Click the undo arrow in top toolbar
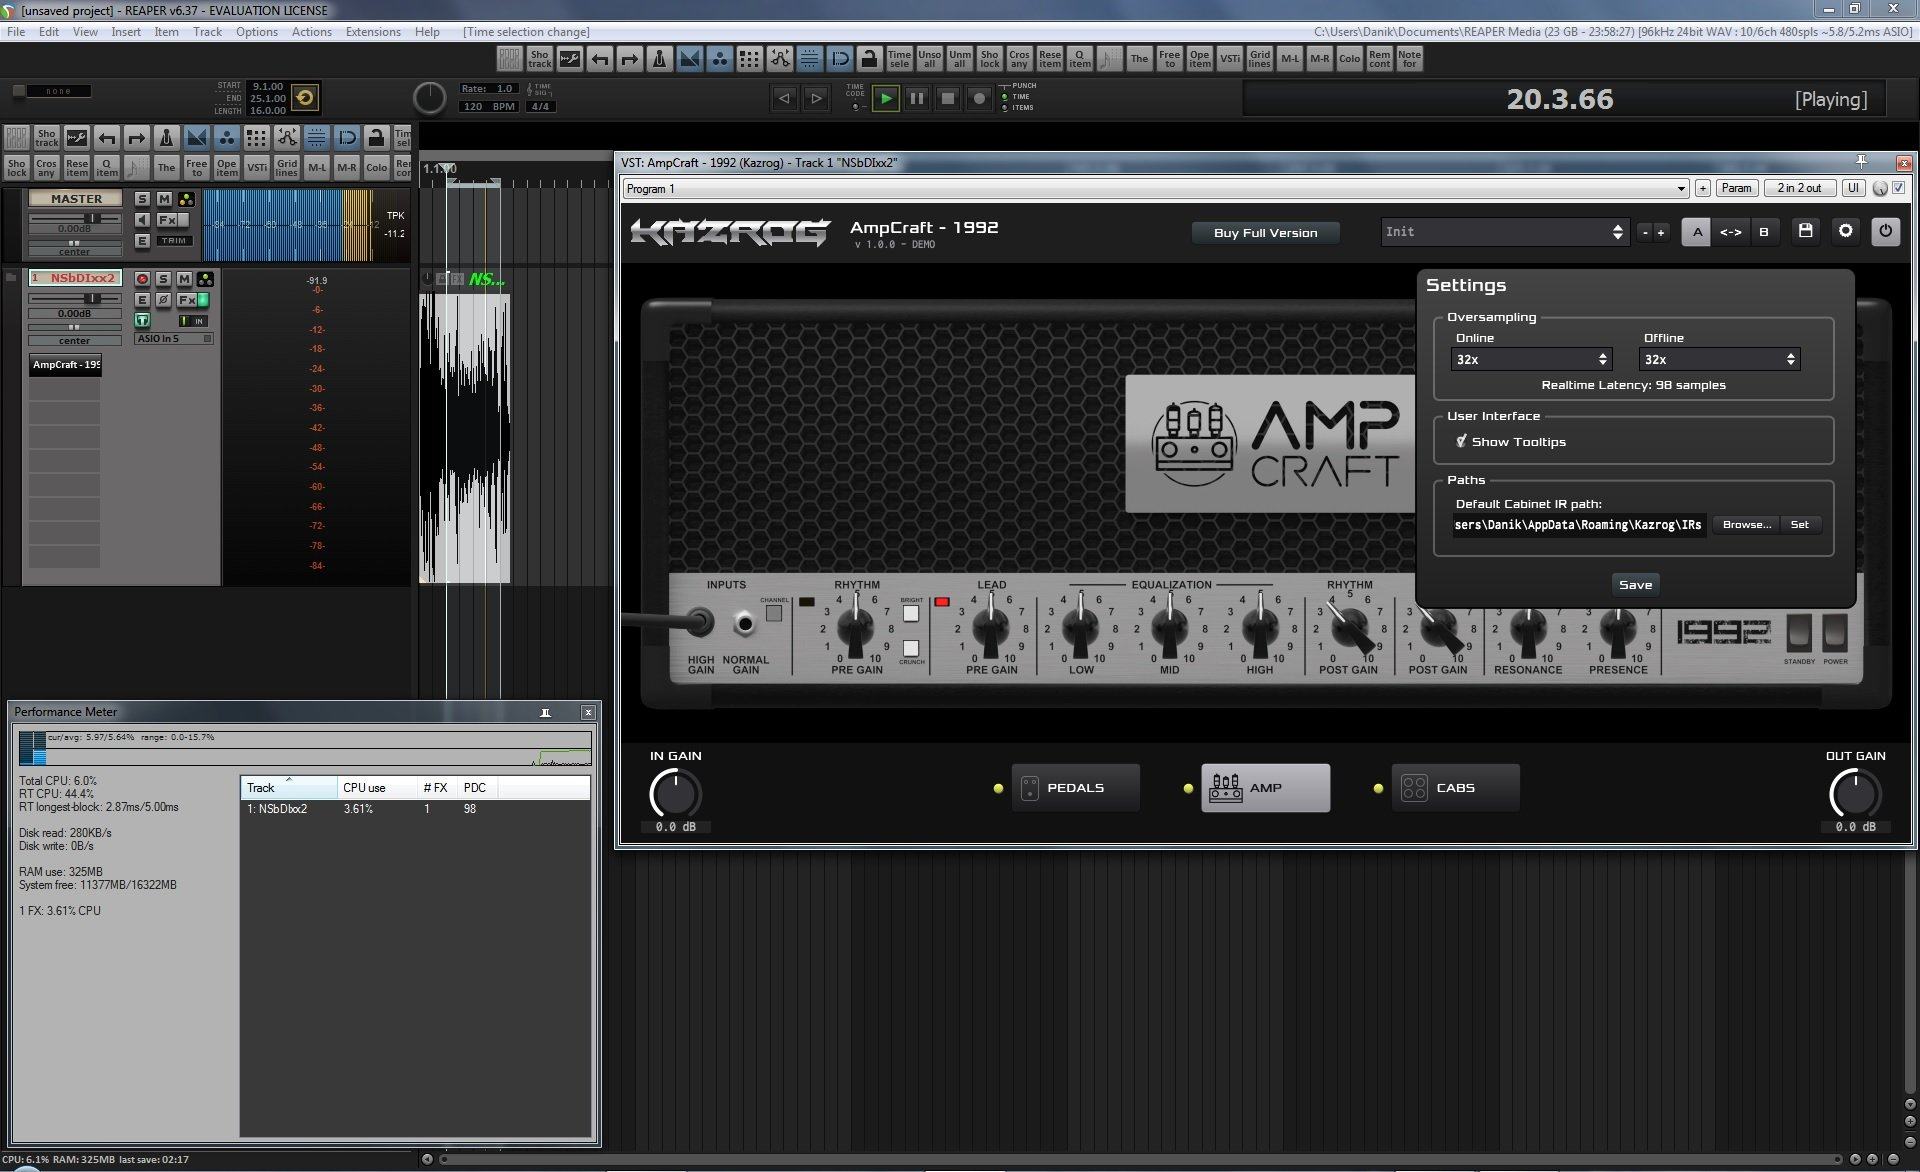 point(599,59)
